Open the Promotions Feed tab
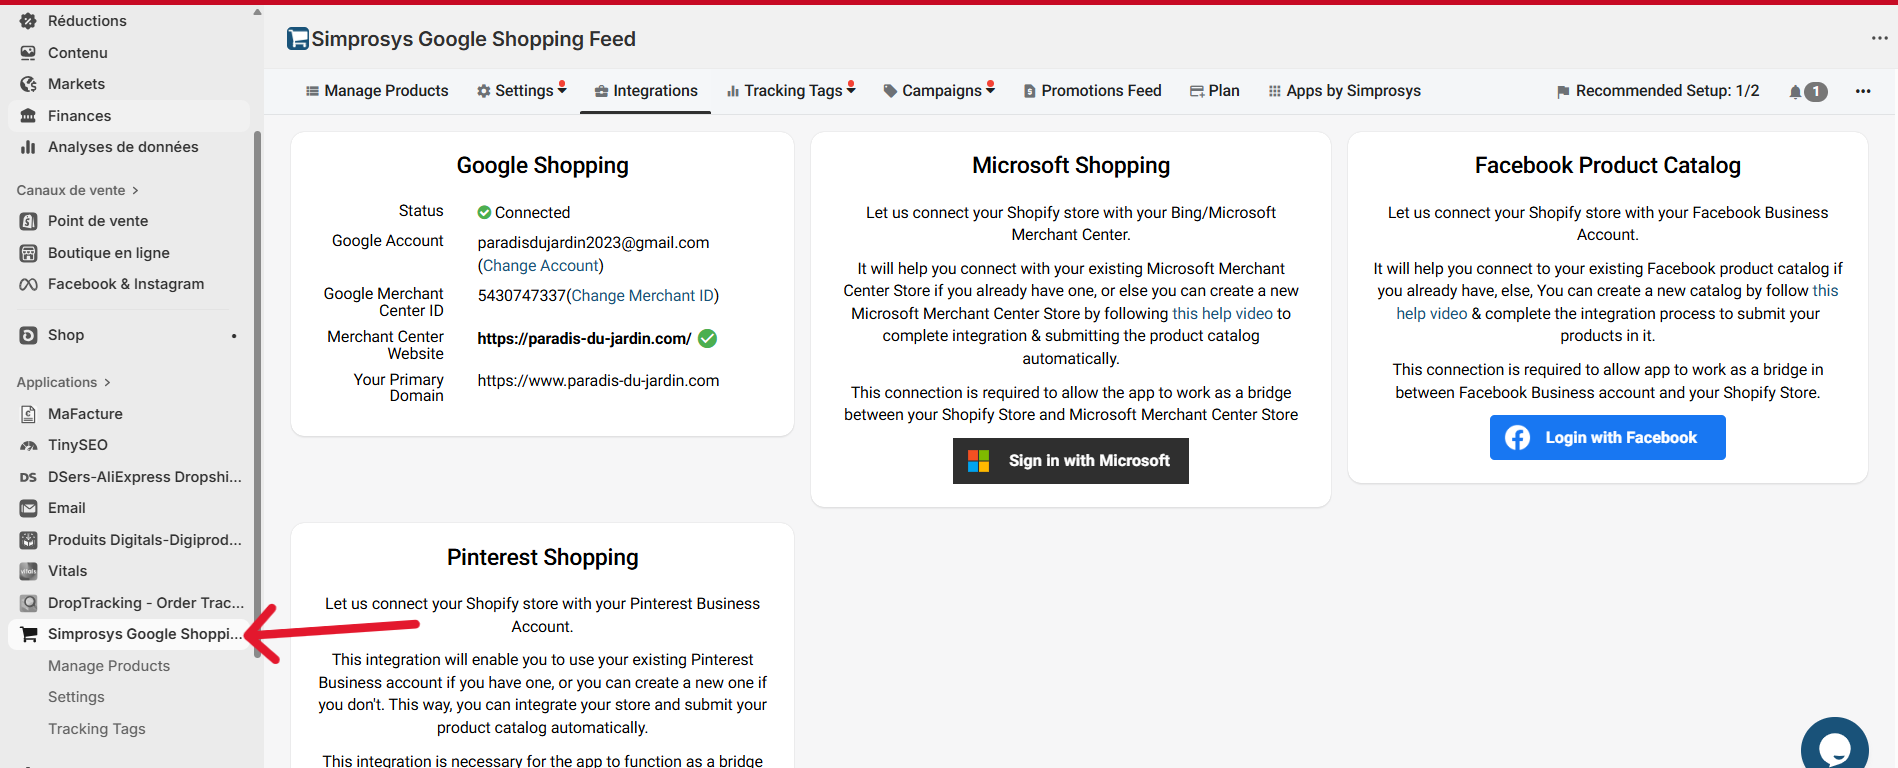Image resolution: width=1898 pixels, height=768 pixels. [x=1092, y=91]
